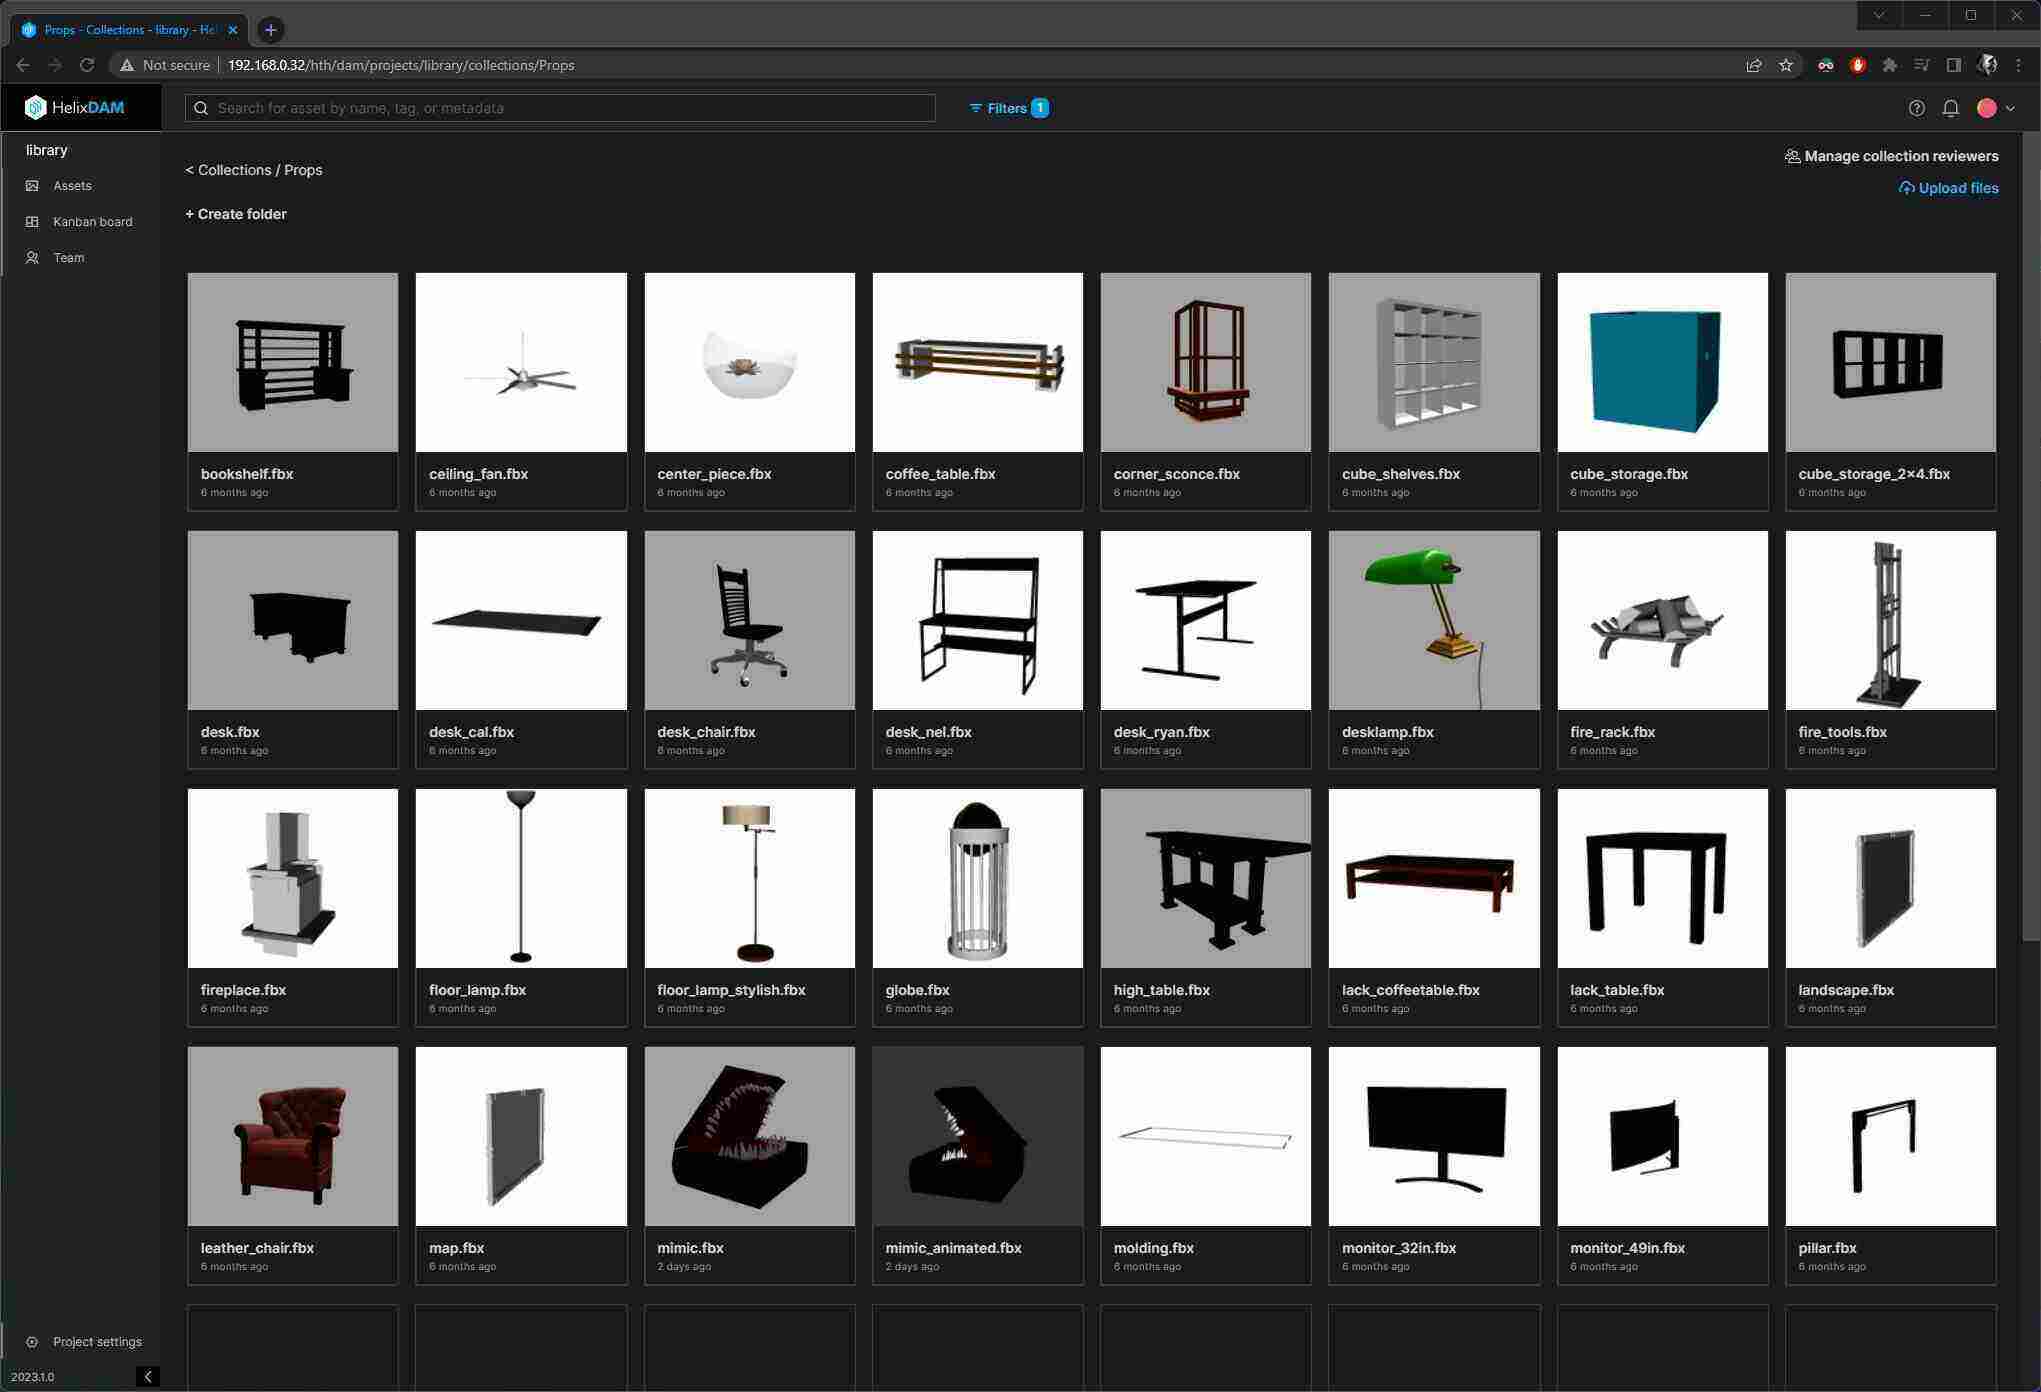Viewport: 2041px width, 1392px height.
Task: Open the Kanban board from sidebar
Action: click(92, 221)
